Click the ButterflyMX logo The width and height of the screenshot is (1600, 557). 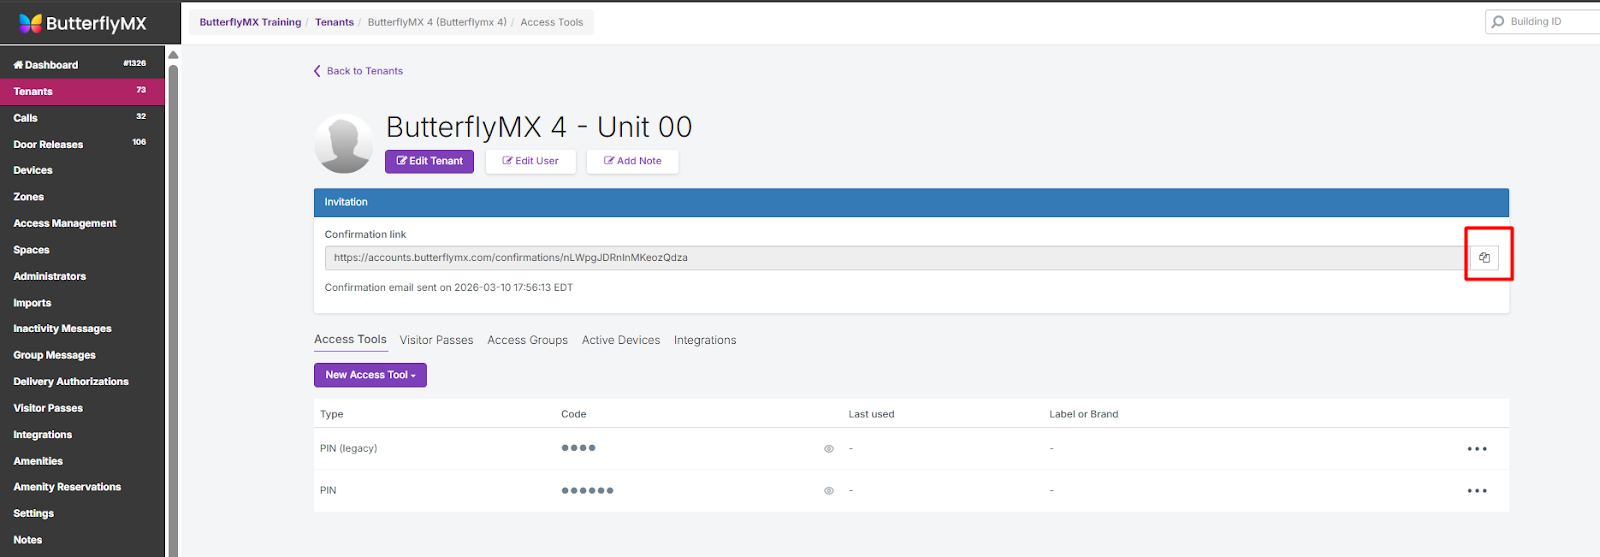point(82,23)
